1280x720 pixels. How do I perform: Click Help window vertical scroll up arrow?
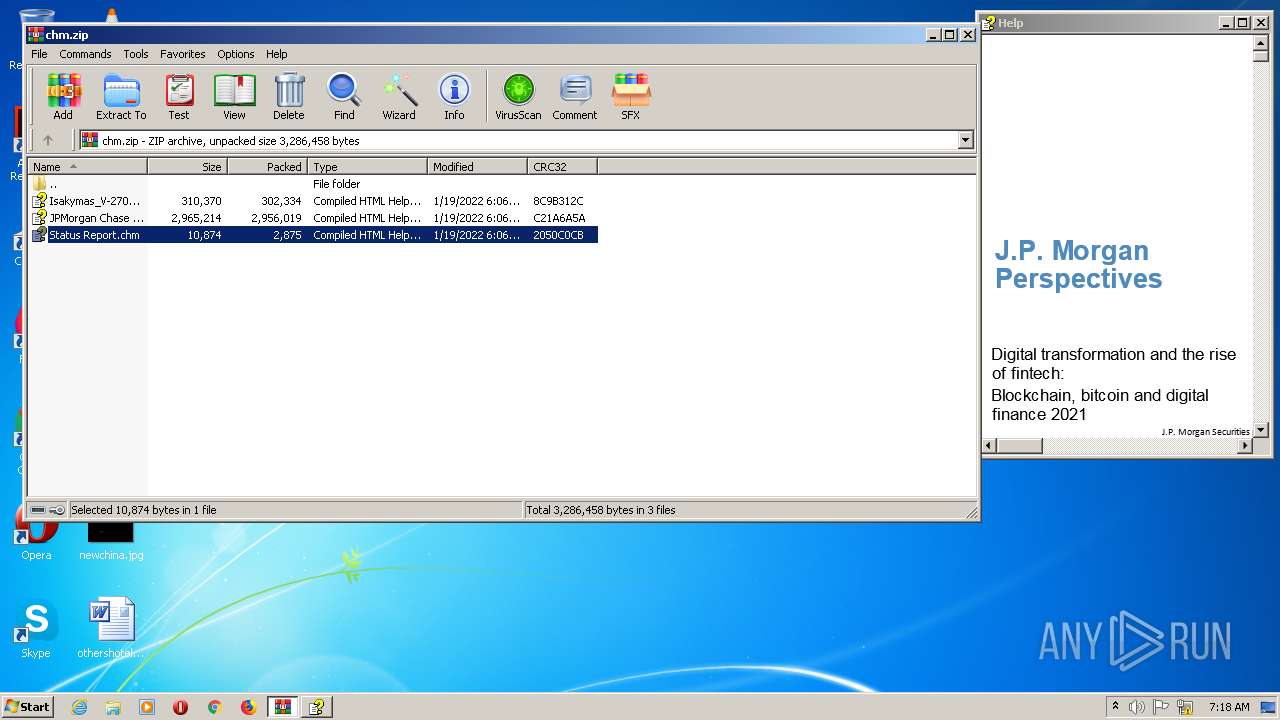1261,44
